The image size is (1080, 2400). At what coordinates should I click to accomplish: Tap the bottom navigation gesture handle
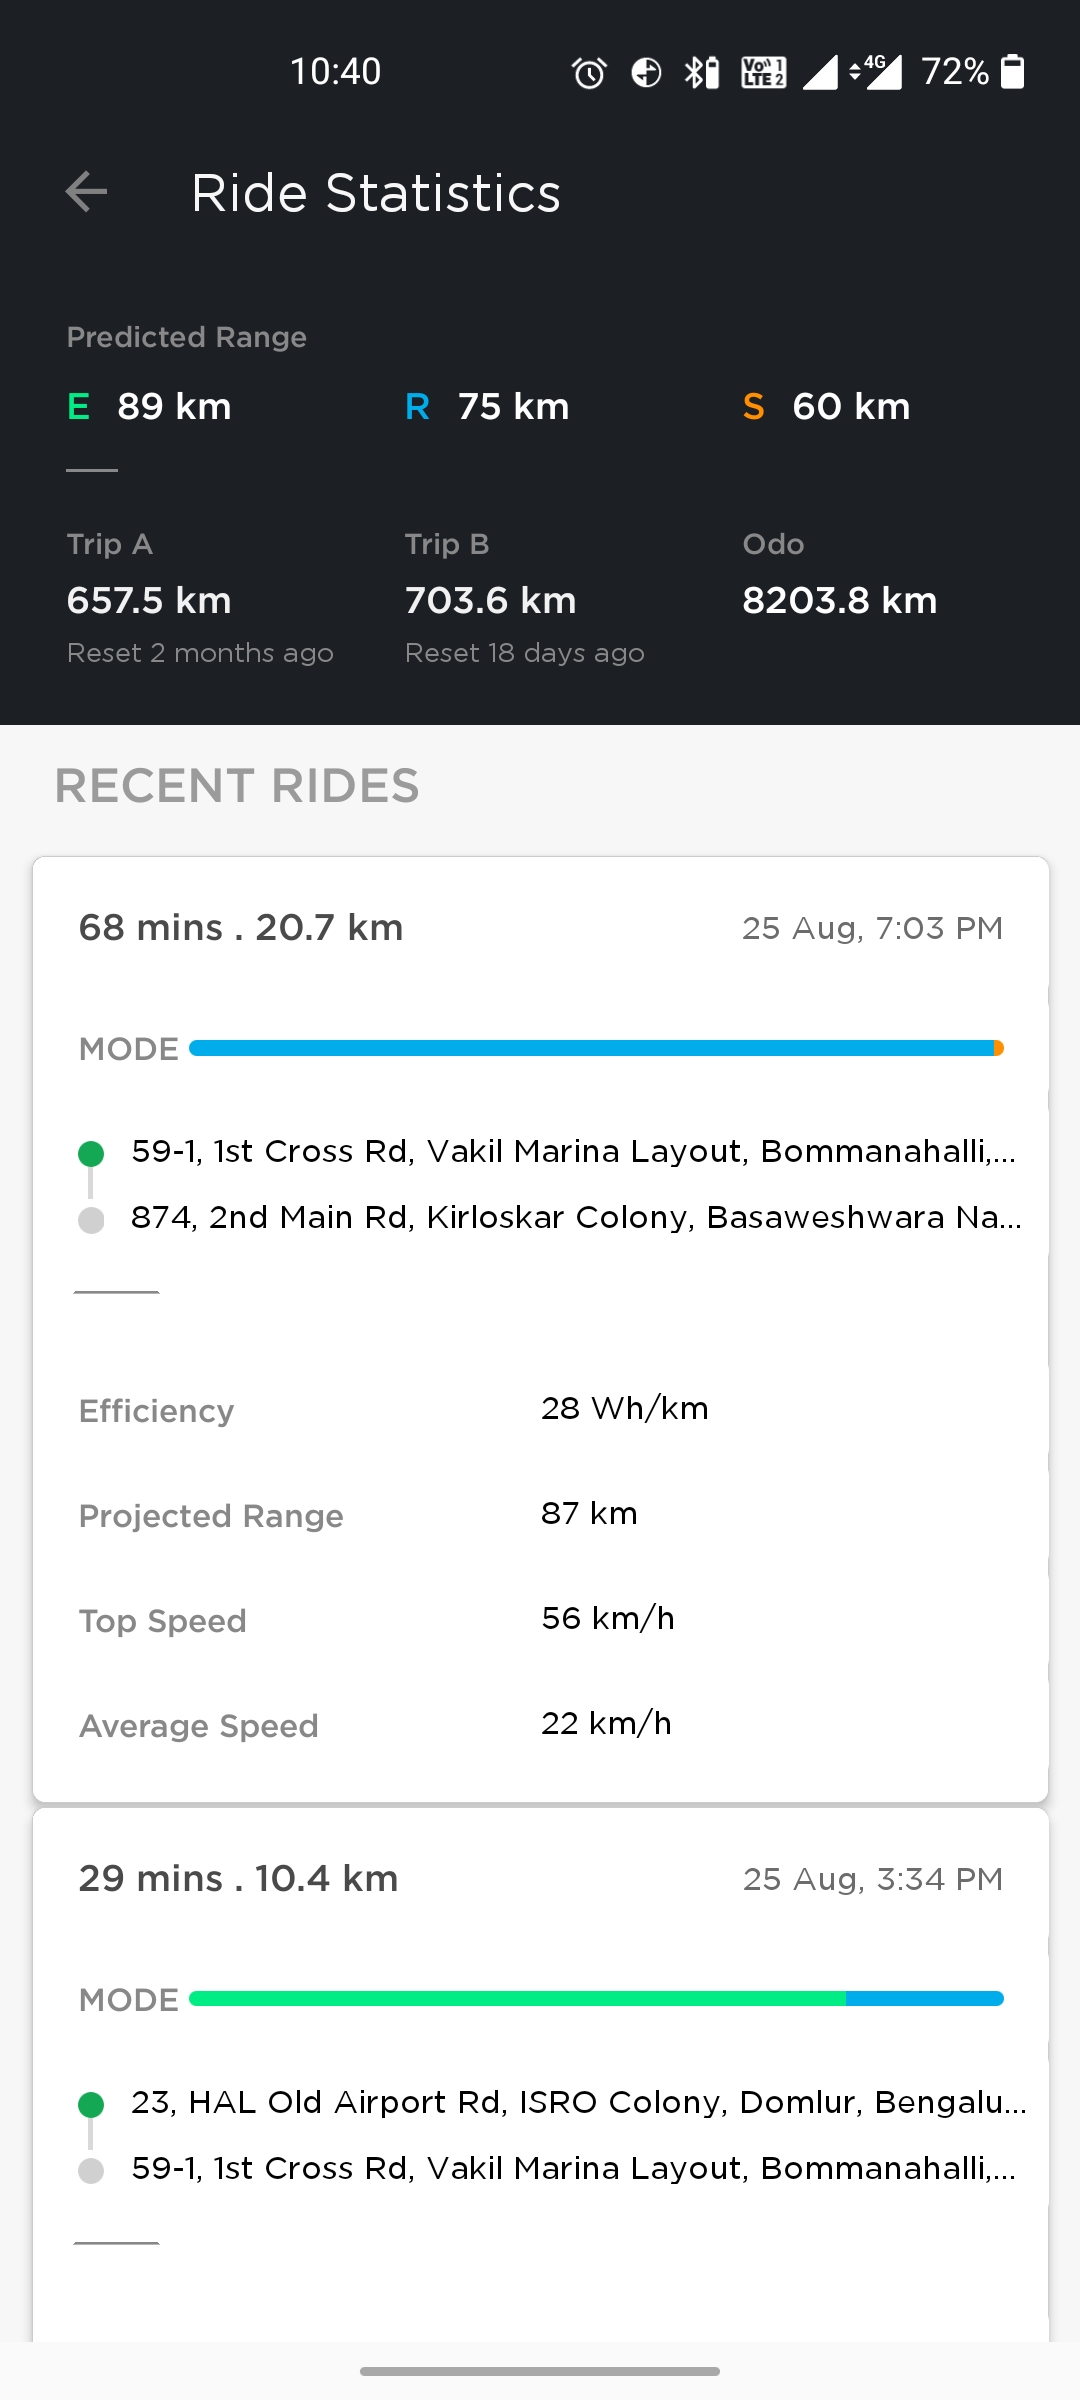pos(540,2371)
